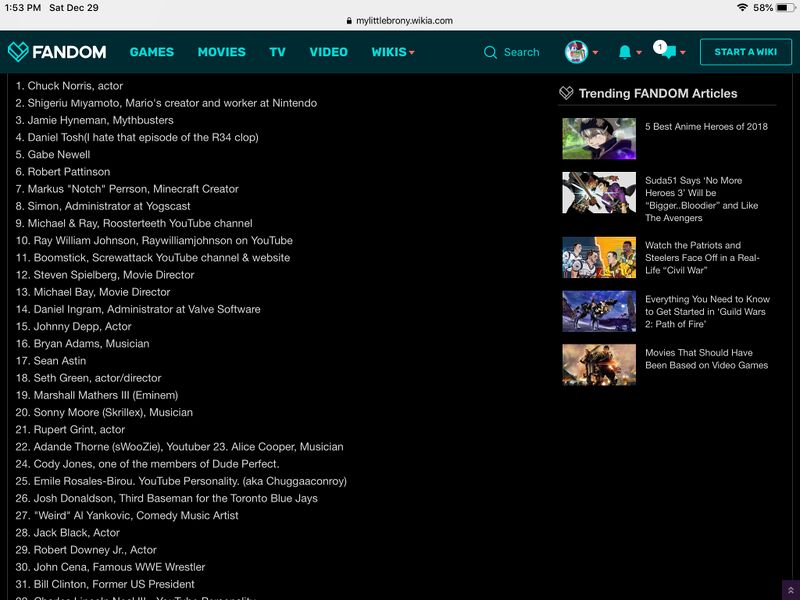Open the GAMES navigation item
This screenshot has width=800, height=600.
click(152, 52)
